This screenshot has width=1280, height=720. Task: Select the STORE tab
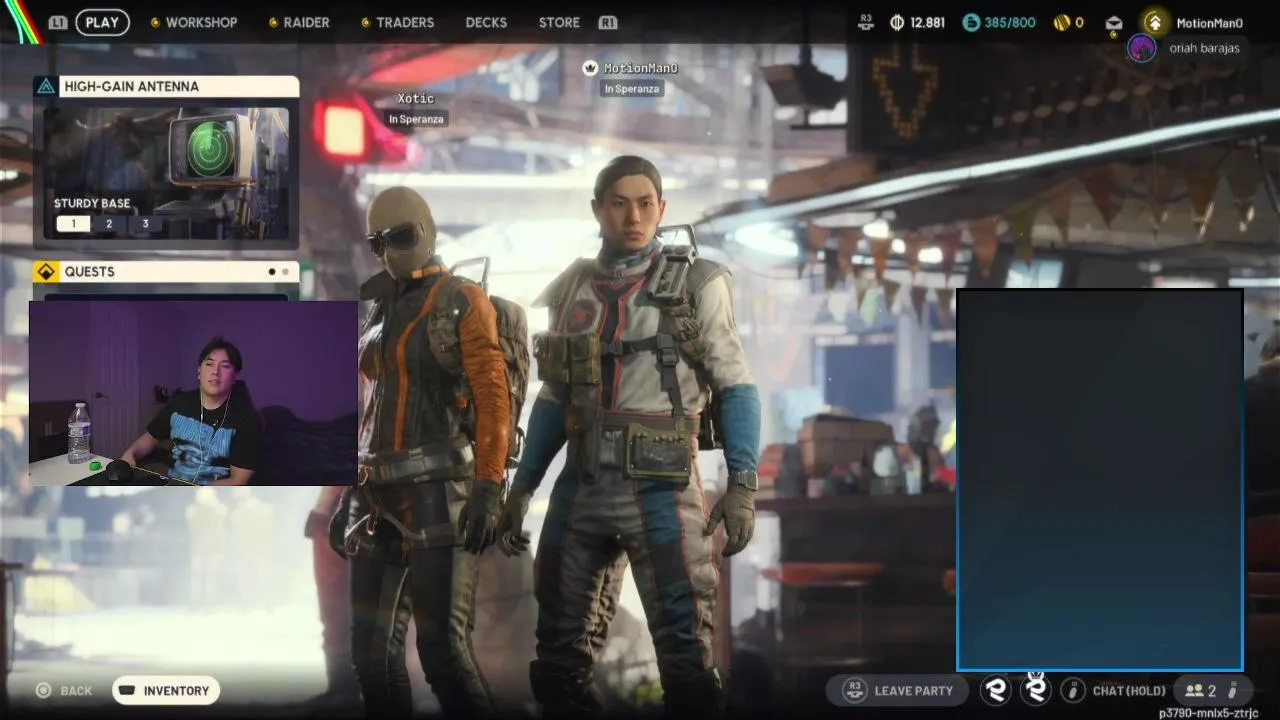559,22
